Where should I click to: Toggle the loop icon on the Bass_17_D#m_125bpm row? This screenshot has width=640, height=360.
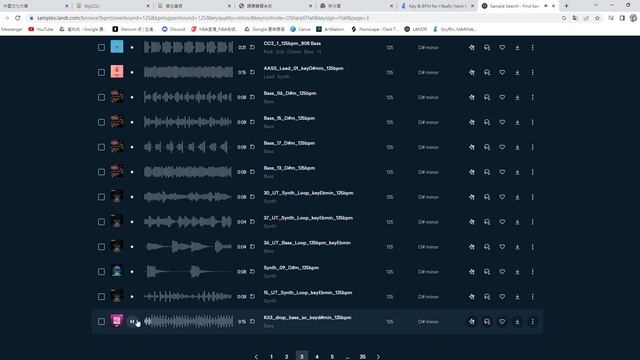click(x=252, y=147)
